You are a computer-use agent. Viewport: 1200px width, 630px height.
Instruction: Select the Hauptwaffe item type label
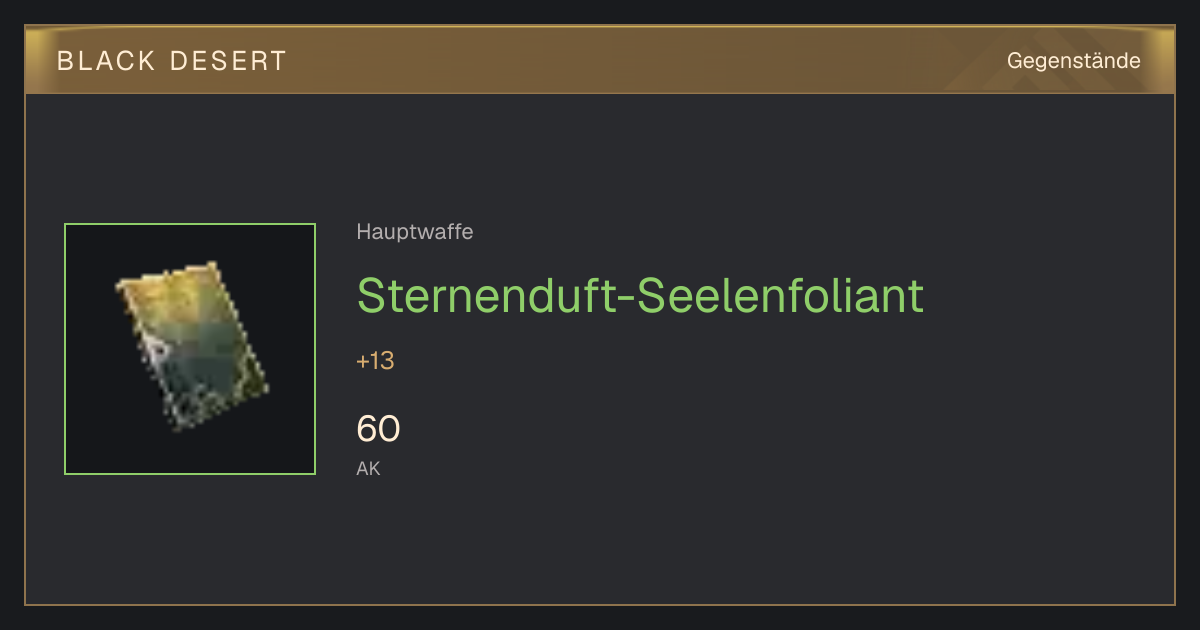414,232
